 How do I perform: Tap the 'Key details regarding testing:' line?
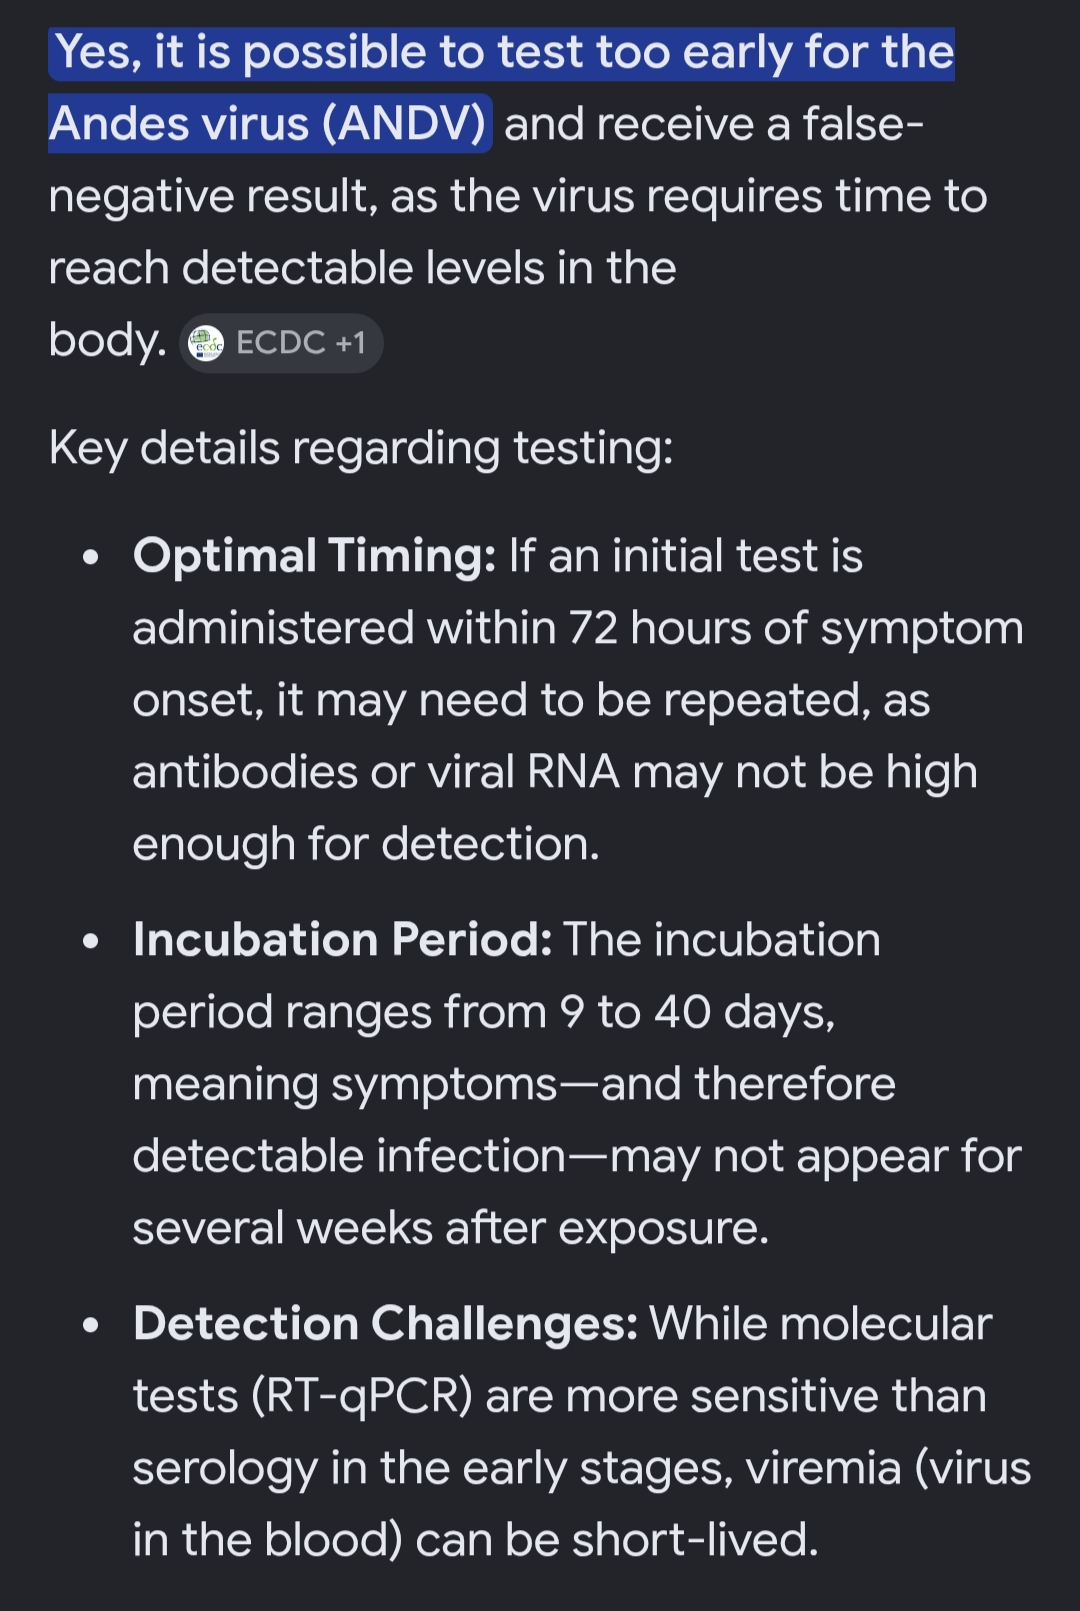pyautogui.click(x=361, y=448)
